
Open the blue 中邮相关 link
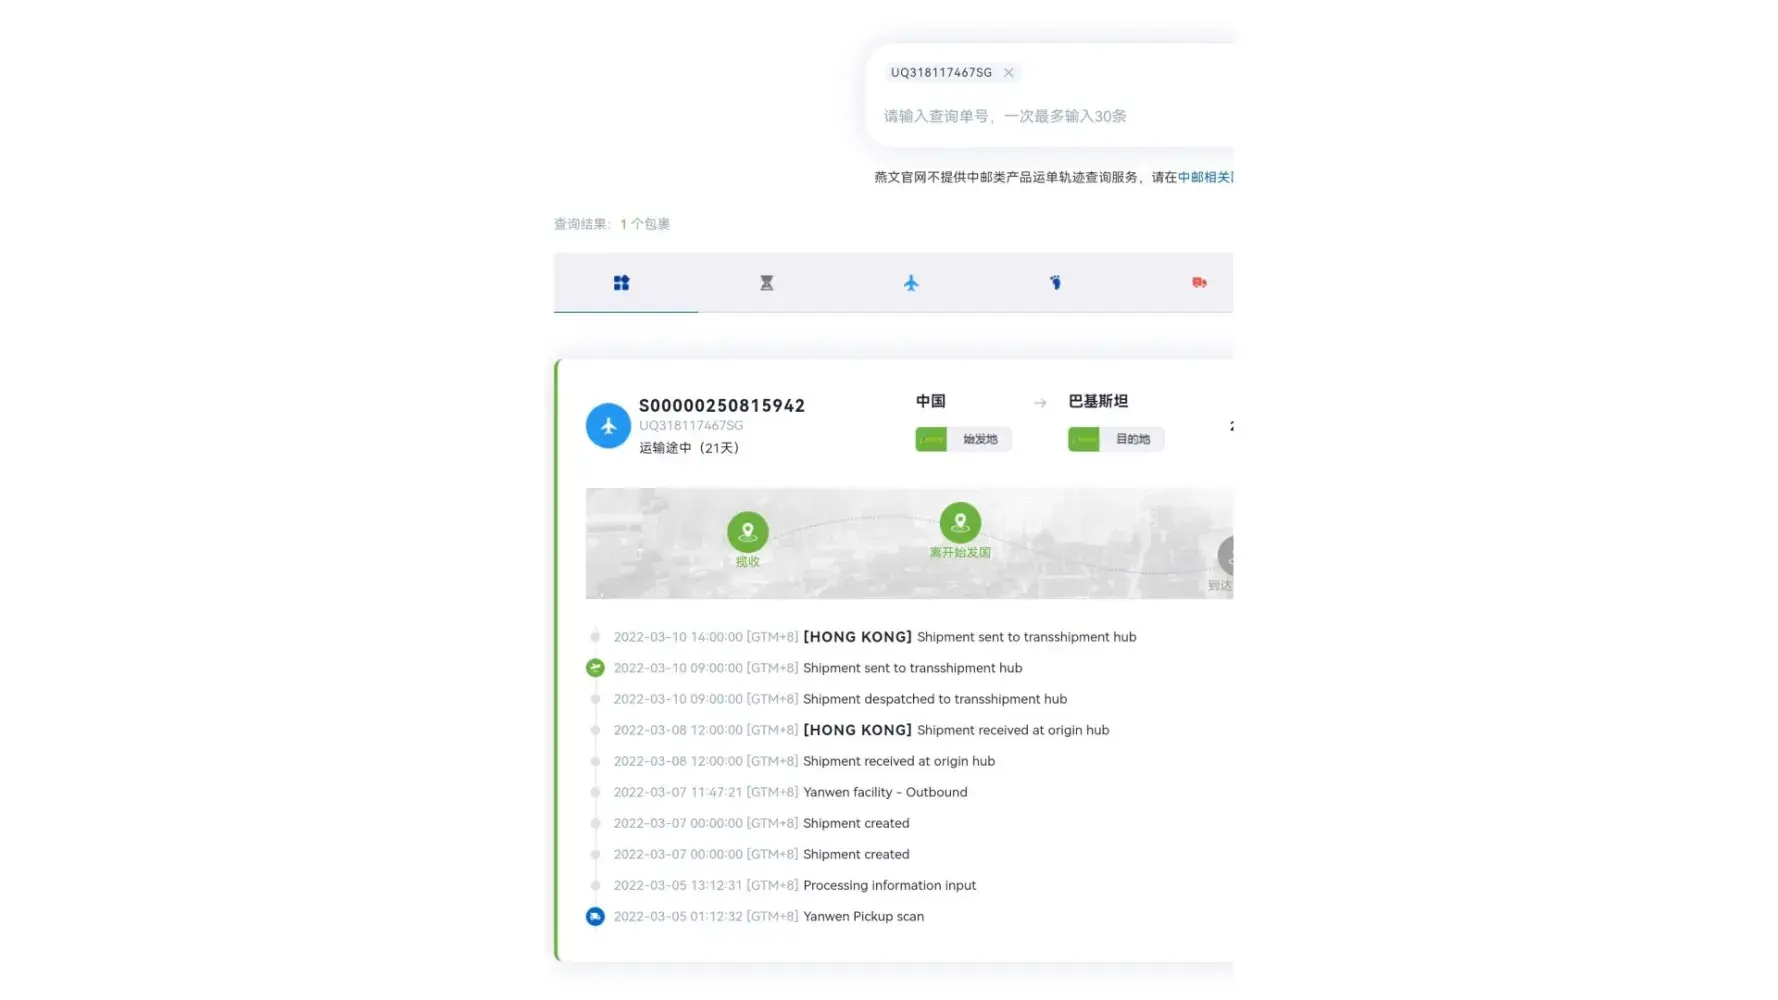pyautogui.click(x=1204, y=177)
